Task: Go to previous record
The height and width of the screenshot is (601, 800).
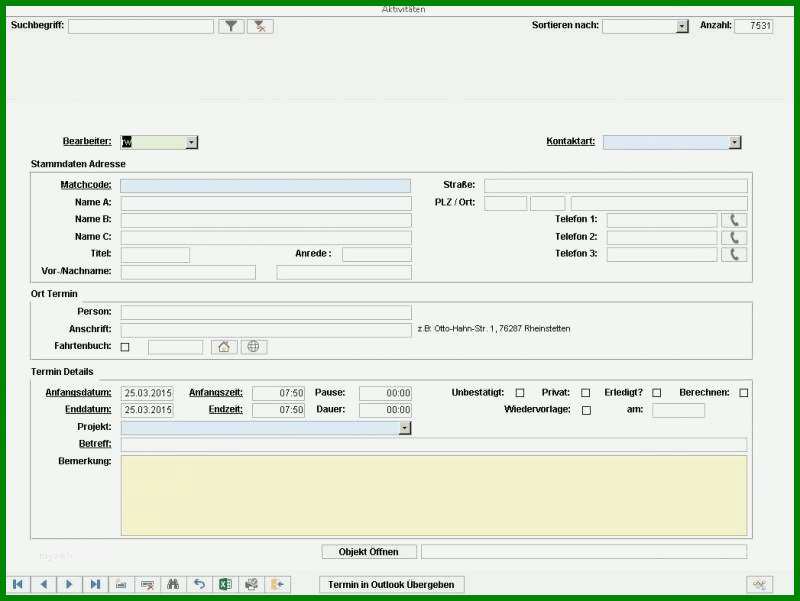Action: 44,584
